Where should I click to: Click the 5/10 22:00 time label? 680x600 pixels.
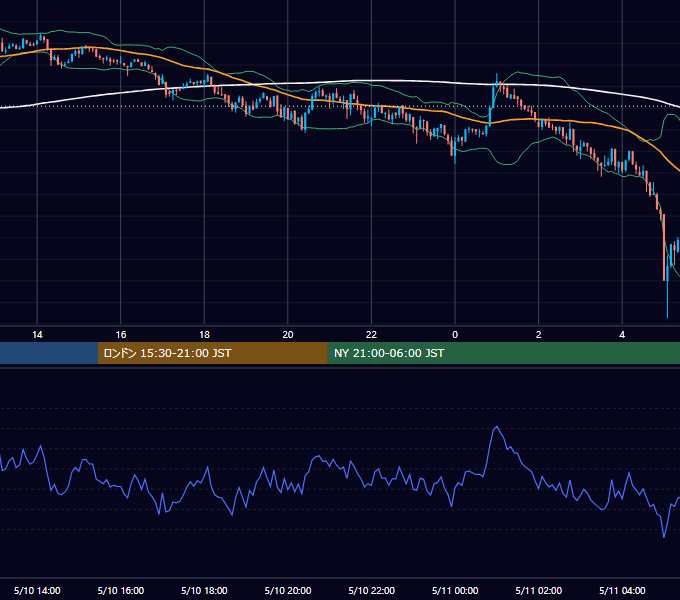372,590
